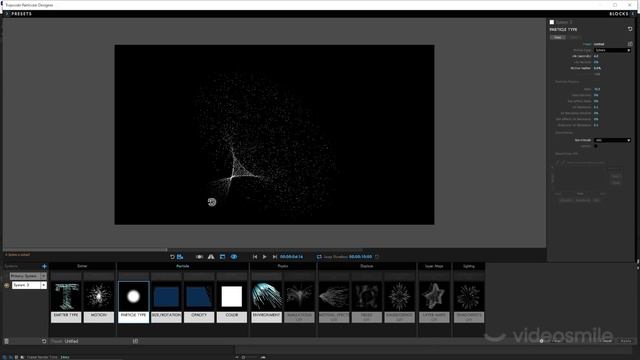Open the Particle Type Sphere dropdown

(x=612, y=50)
